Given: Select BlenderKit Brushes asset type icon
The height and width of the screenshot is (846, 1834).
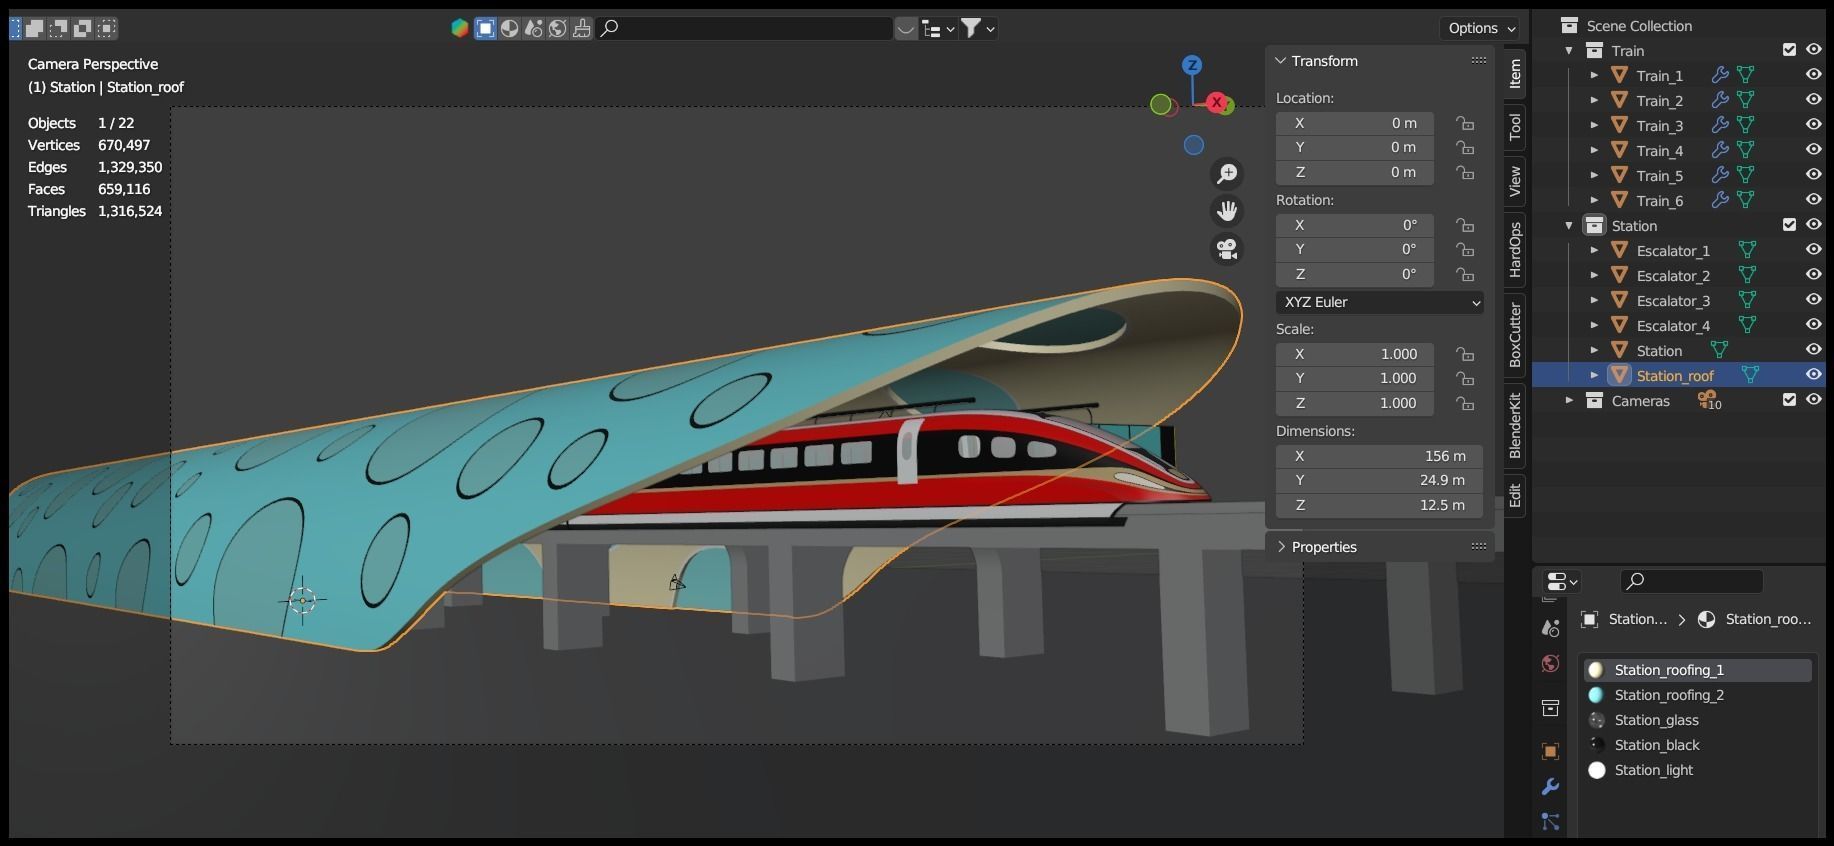Looking at the screenshot, I should [x=581, y=28].
